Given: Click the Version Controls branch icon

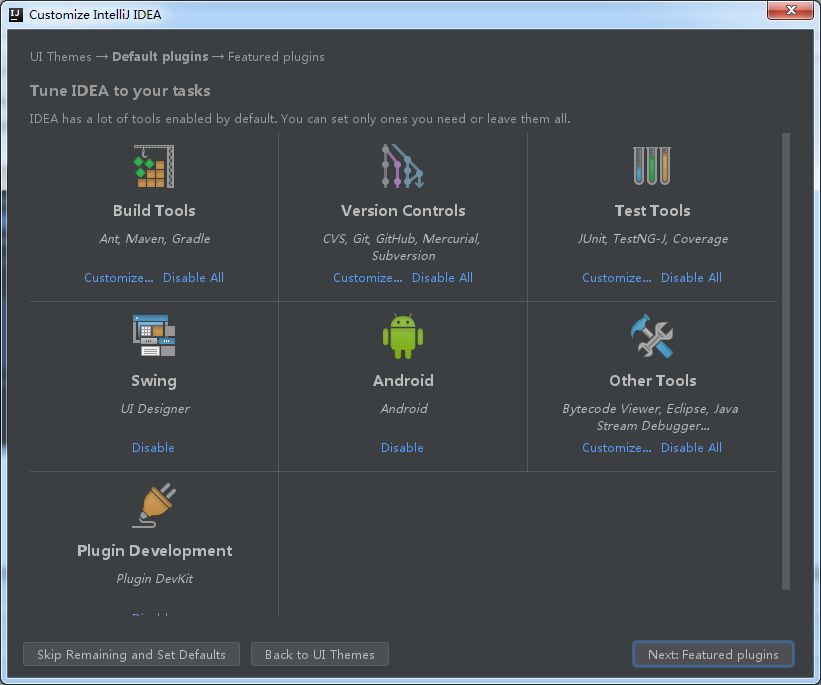Looking at the screenshot, I should [x=403, y=166].
